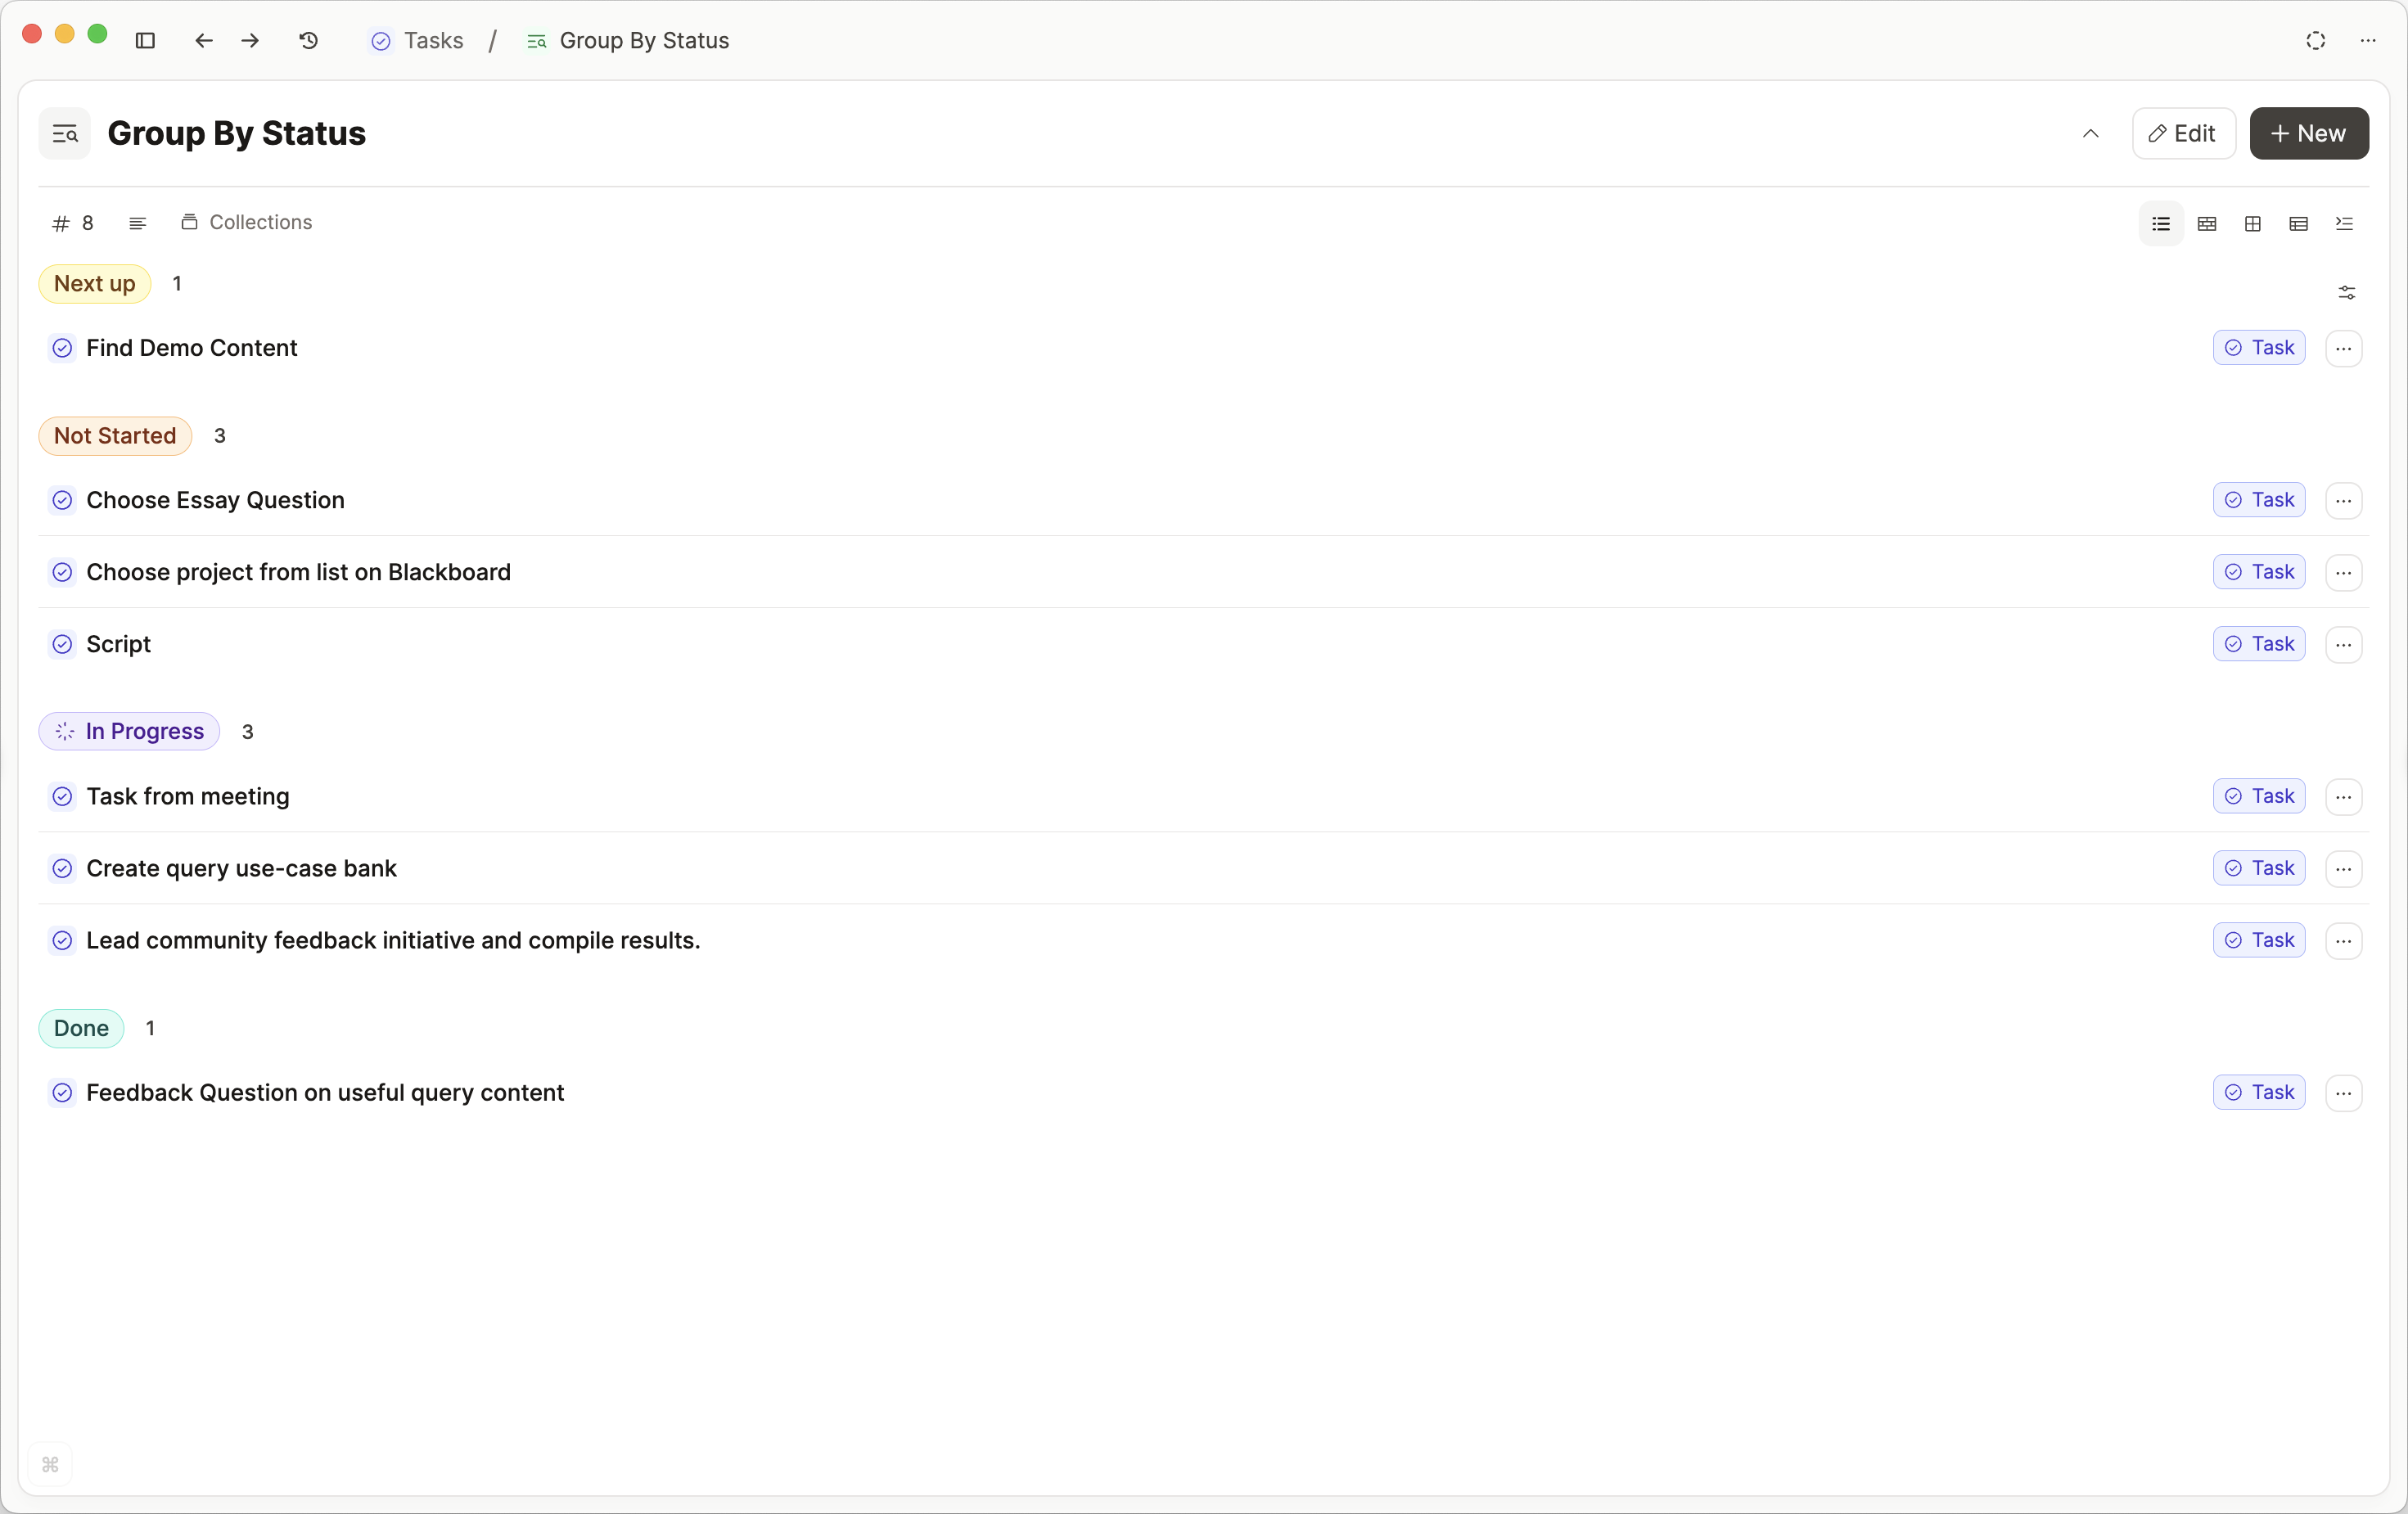Open the history clock icon

309,41
